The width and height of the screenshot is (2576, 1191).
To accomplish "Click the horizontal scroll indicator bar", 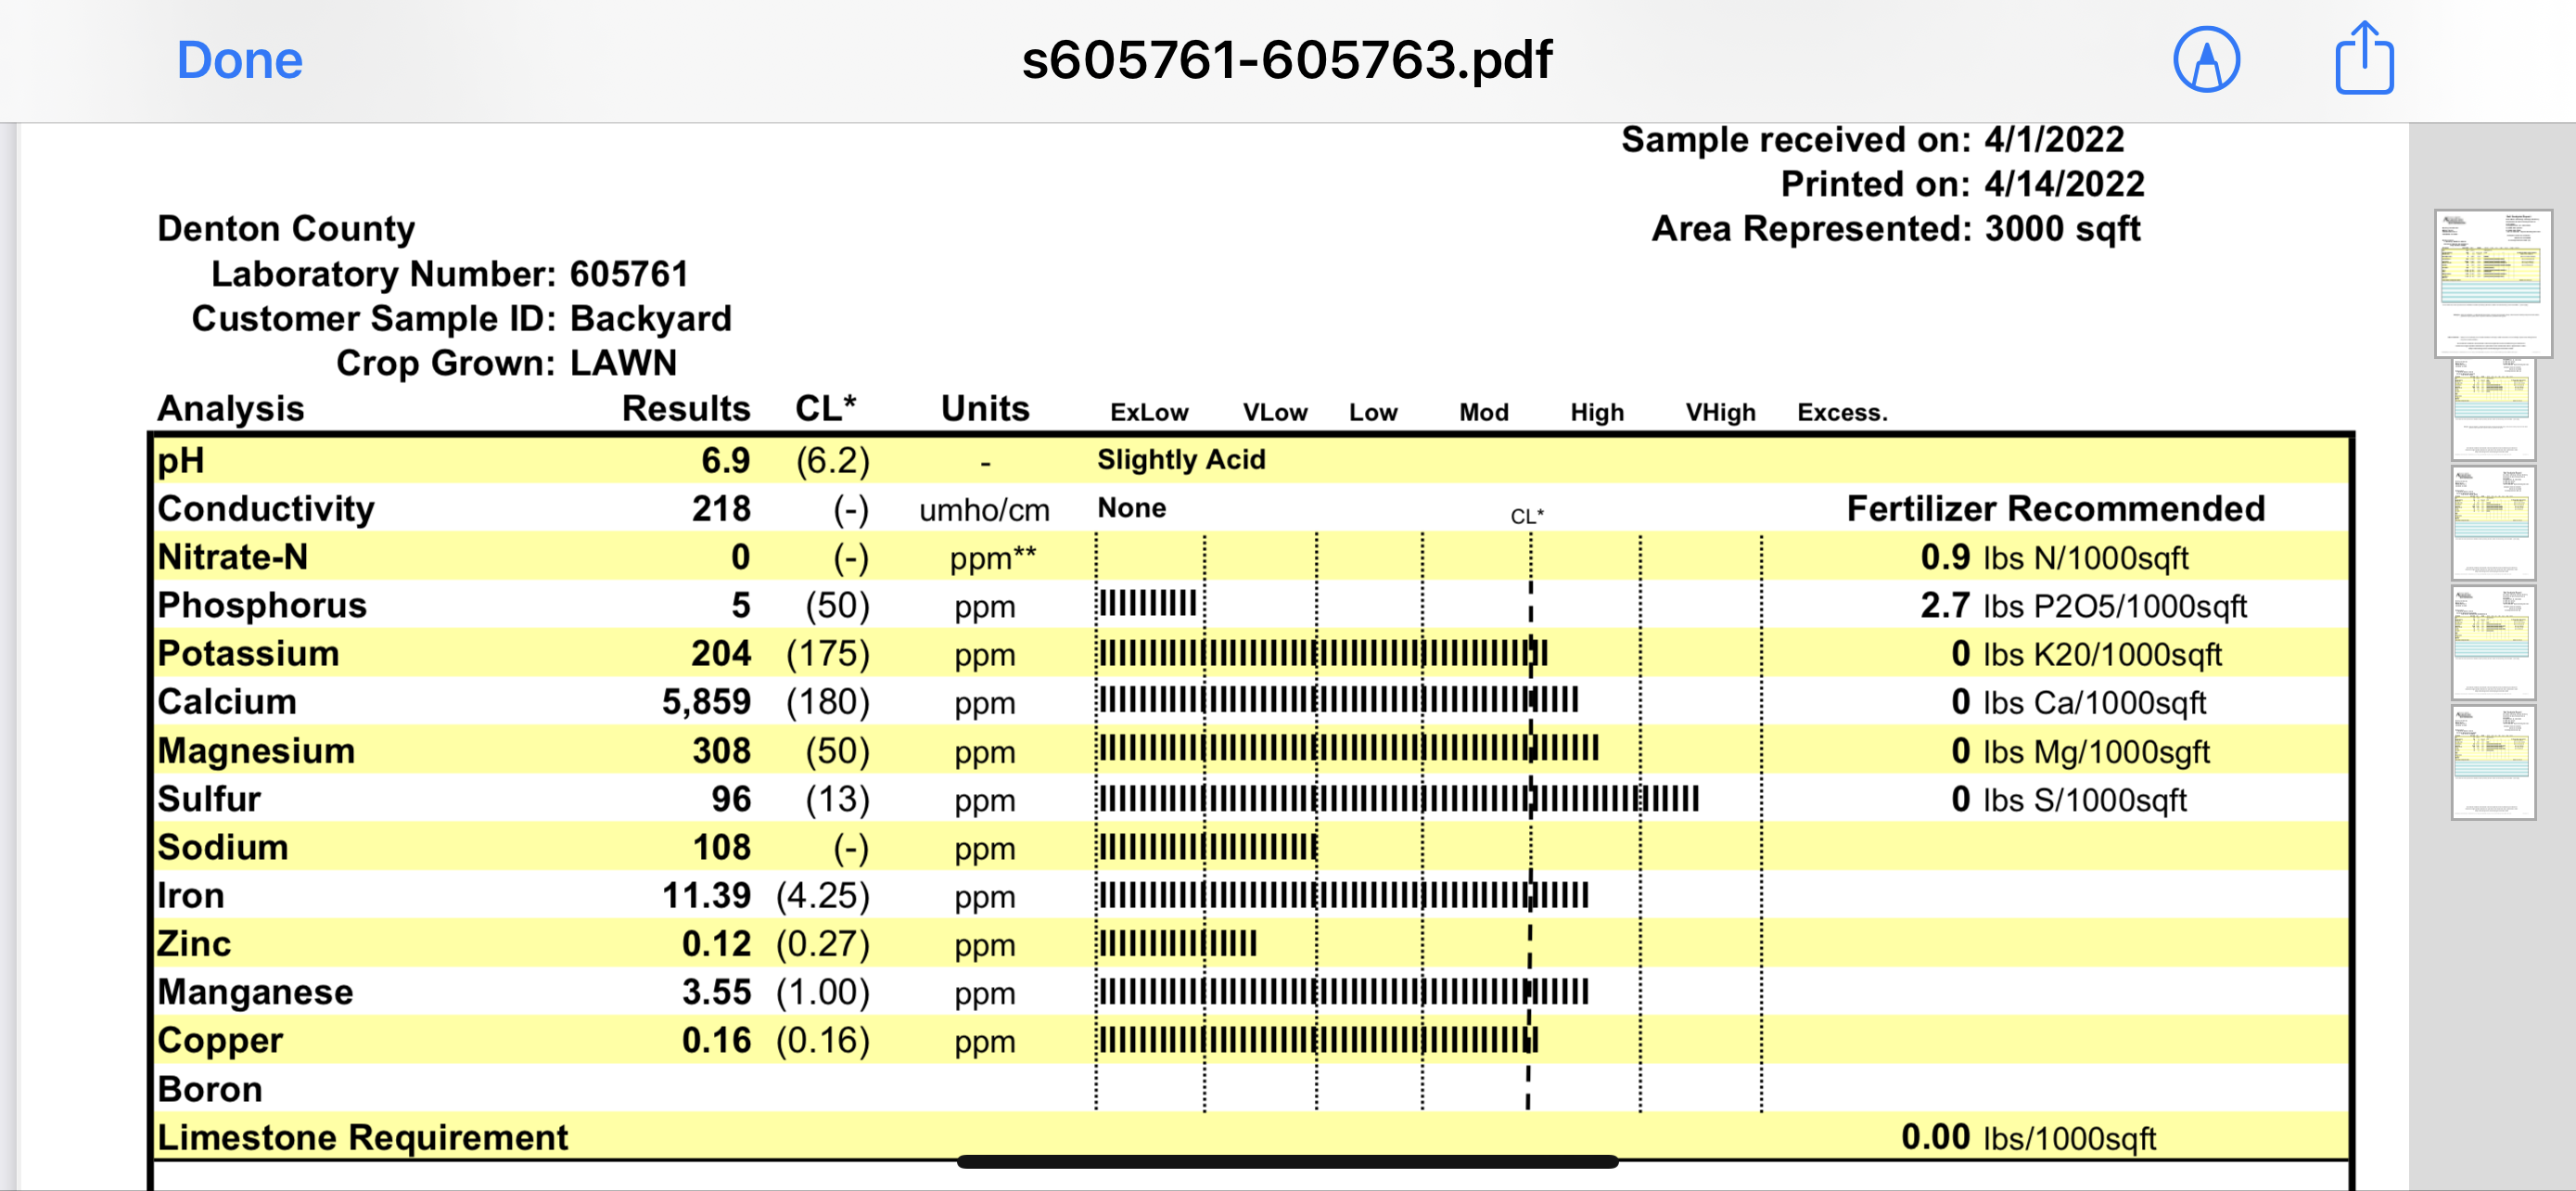I will 1287,1161.
